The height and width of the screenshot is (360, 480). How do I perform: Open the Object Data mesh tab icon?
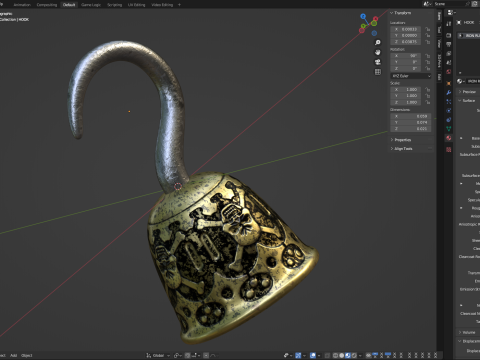click(449, 129)
